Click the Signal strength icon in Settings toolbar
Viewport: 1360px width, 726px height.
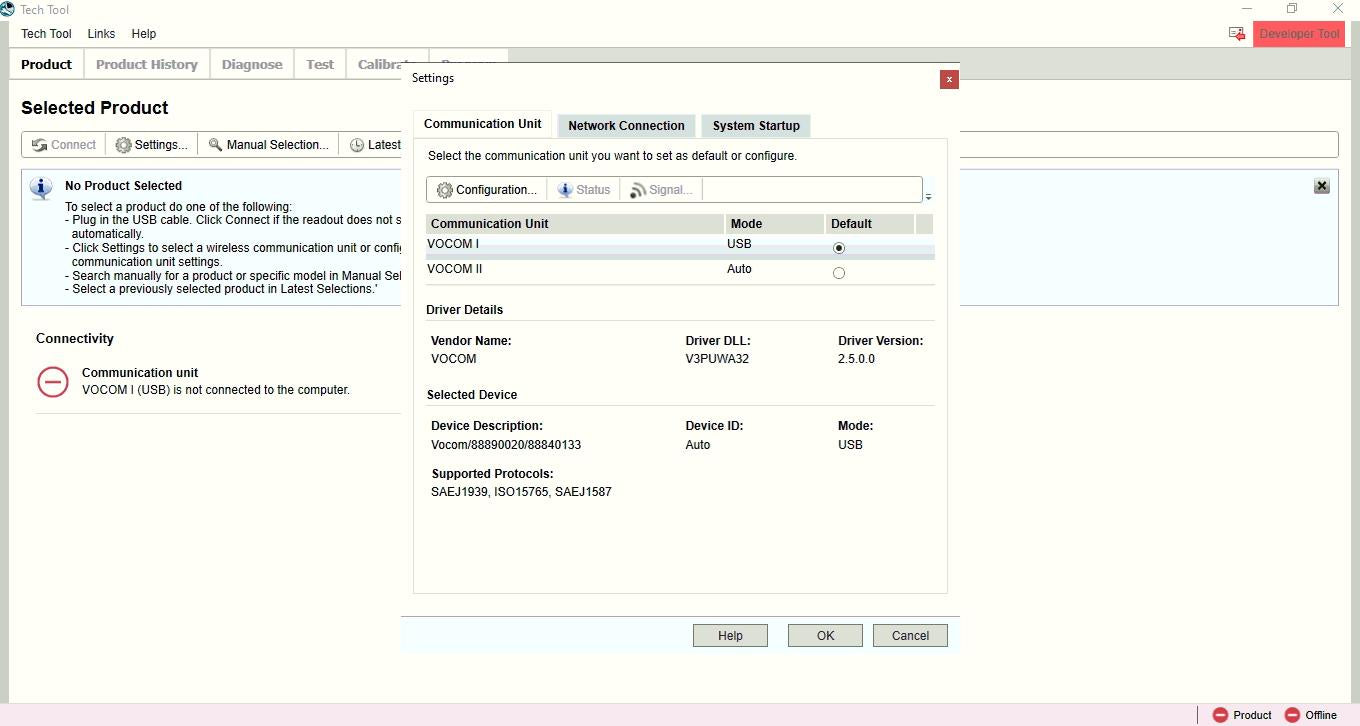(638, 189)
